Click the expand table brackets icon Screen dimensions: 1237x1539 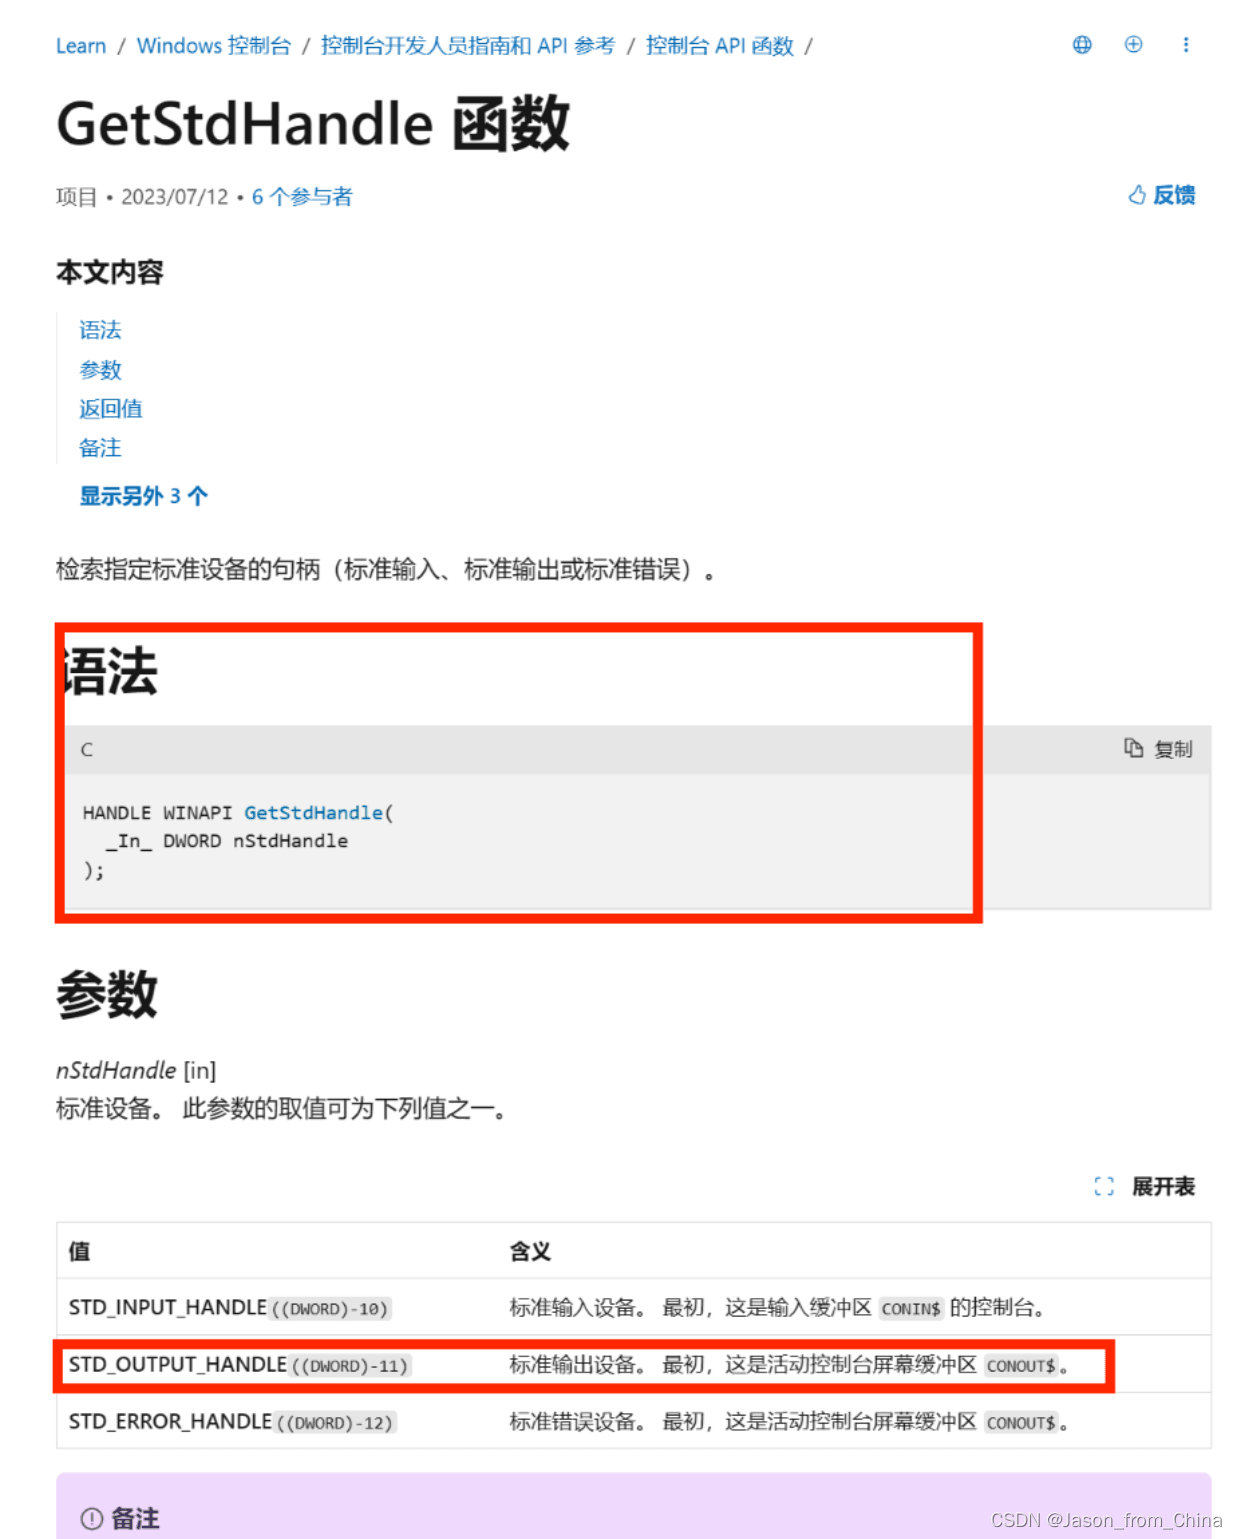pos(1104,1187)
